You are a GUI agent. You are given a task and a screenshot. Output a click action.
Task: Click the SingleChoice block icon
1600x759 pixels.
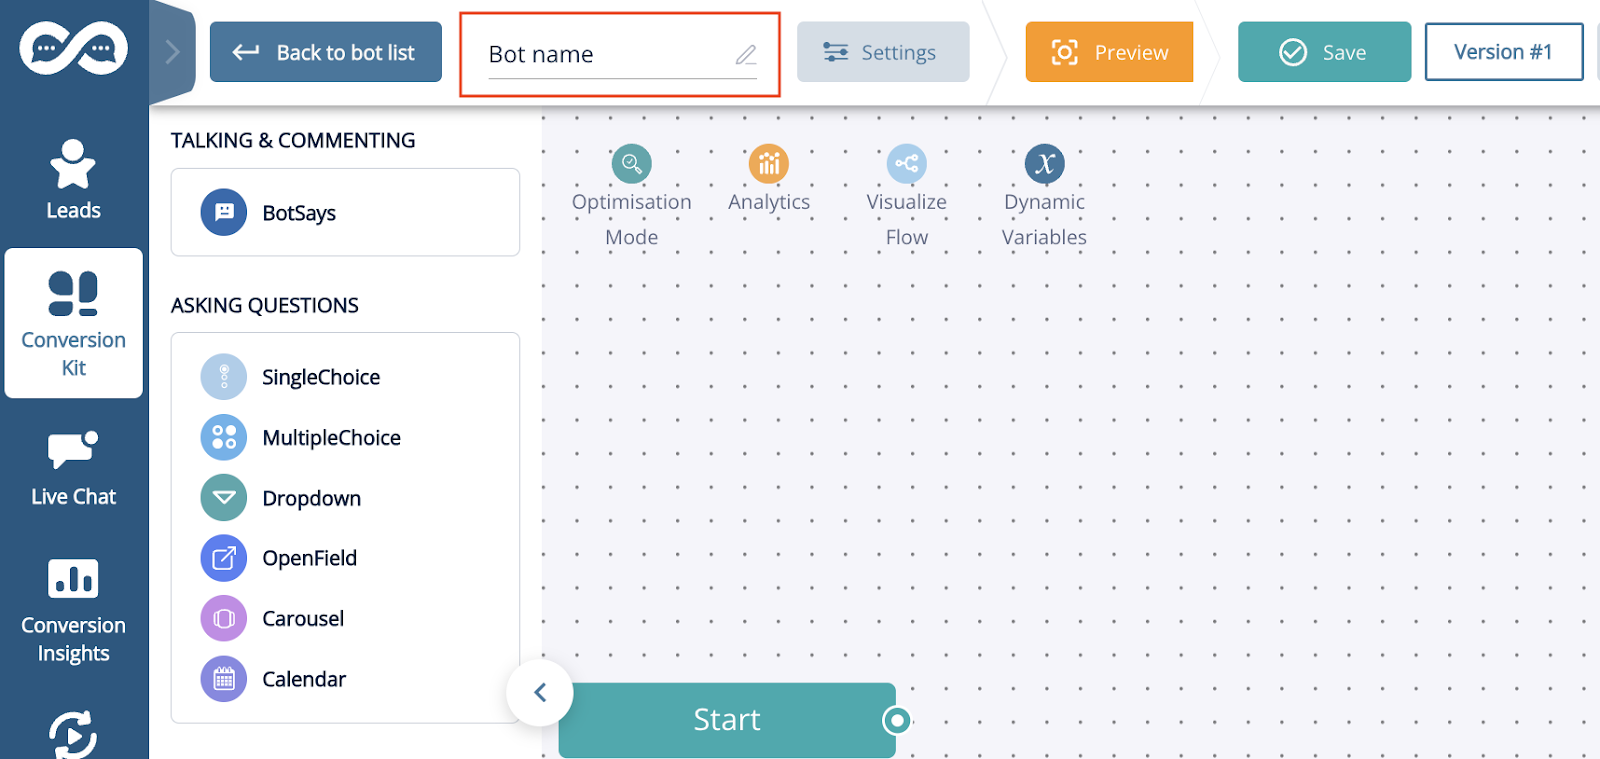click(x=224, y=377)
